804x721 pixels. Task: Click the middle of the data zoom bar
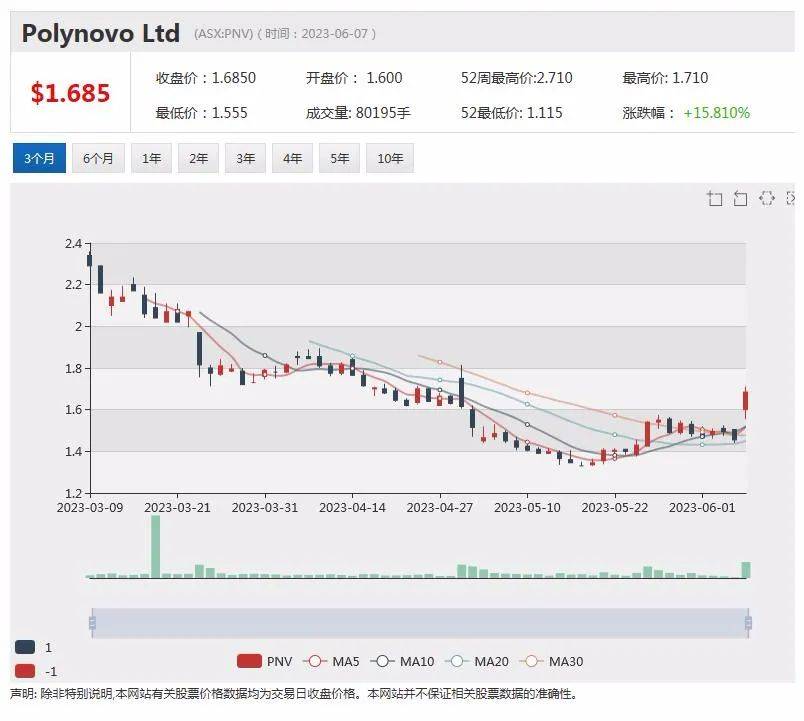pyautogui.click(x=420, y=623)
